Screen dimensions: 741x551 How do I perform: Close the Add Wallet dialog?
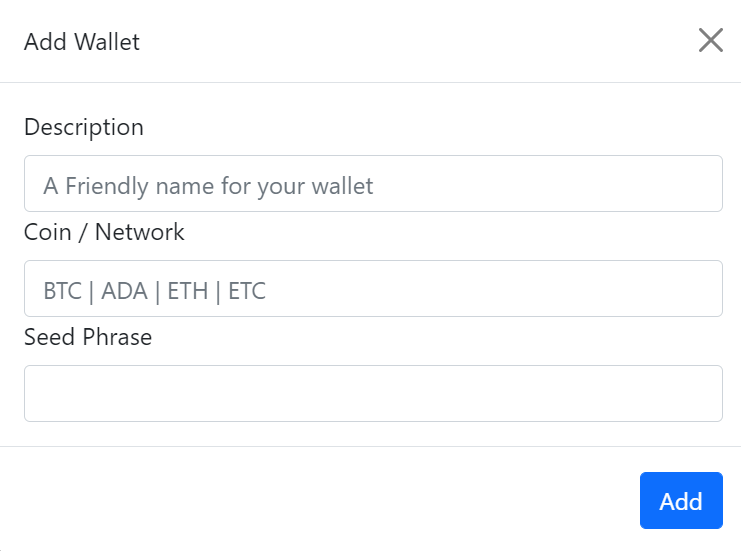710,40
